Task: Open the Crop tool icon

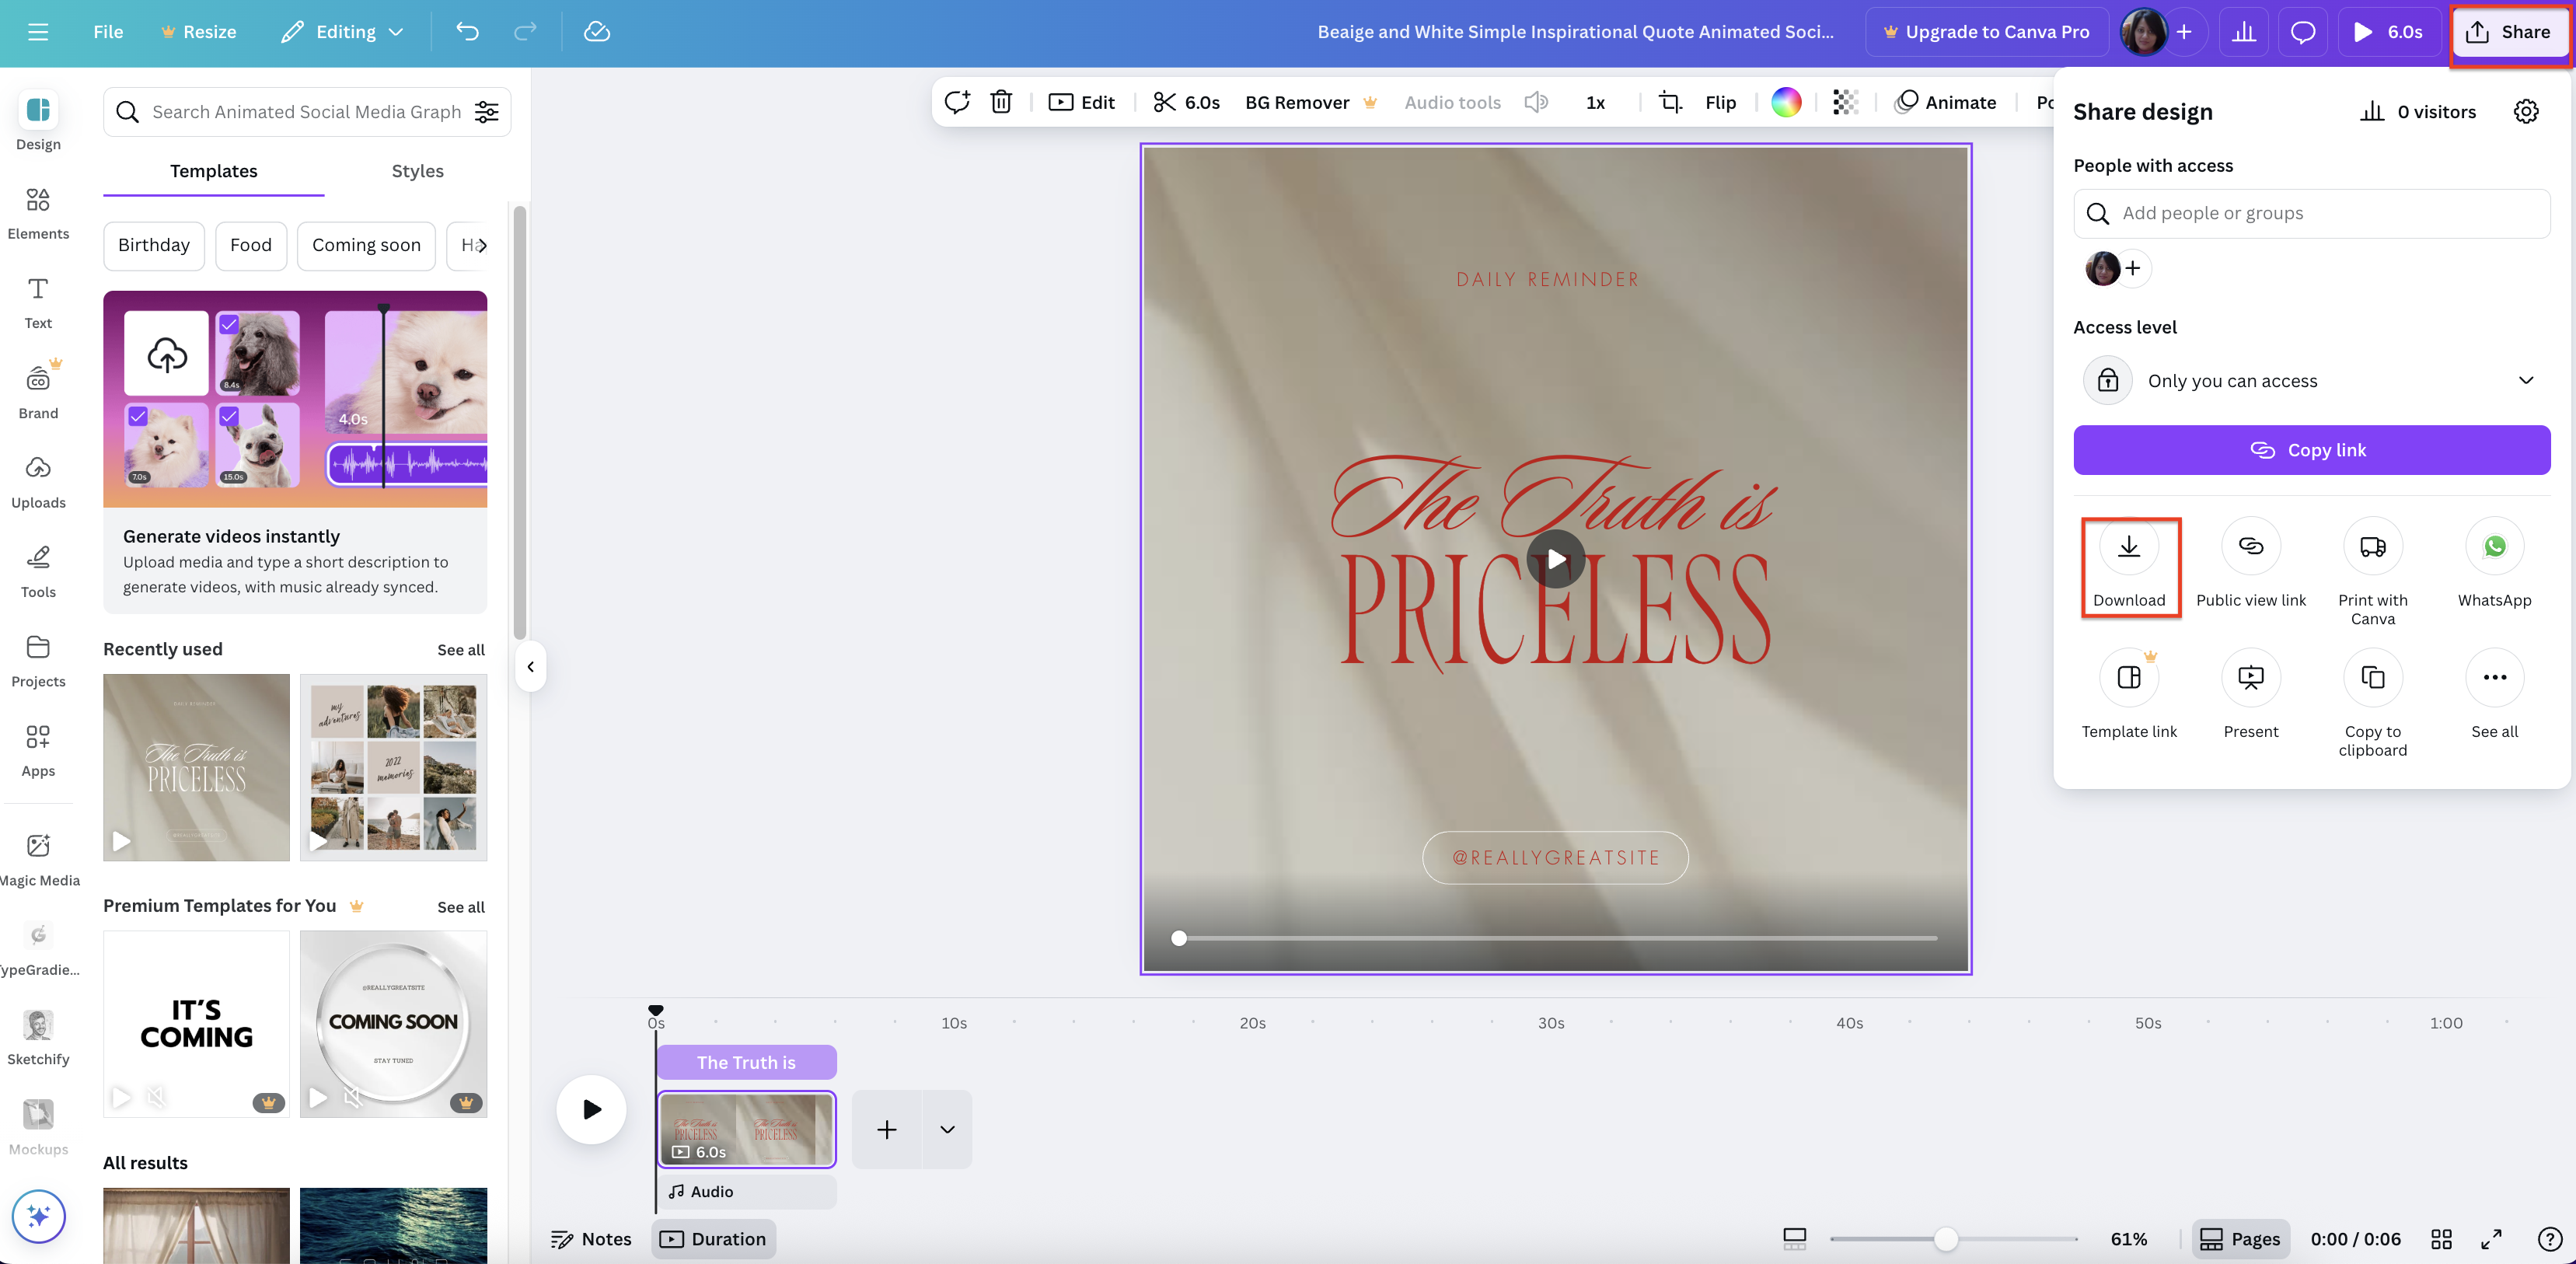Action: tap(1670, 102)
